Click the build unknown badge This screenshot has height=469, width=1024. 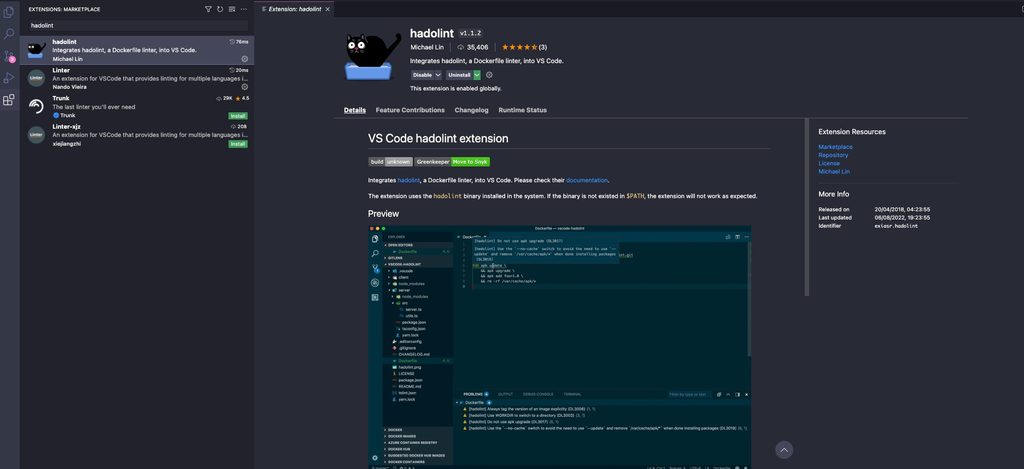tap(390, 162)
